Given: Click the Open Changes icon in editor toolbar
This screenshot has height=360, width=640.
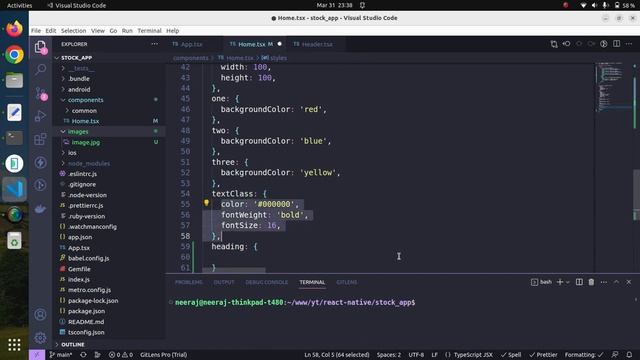Looking at the screenshot, I should (x=554, y=44).
